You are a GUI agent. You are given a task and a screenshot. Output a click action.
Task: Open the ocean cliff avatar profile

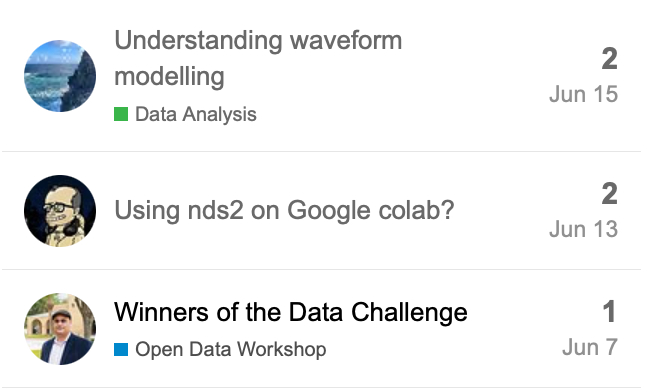point(60,76)
